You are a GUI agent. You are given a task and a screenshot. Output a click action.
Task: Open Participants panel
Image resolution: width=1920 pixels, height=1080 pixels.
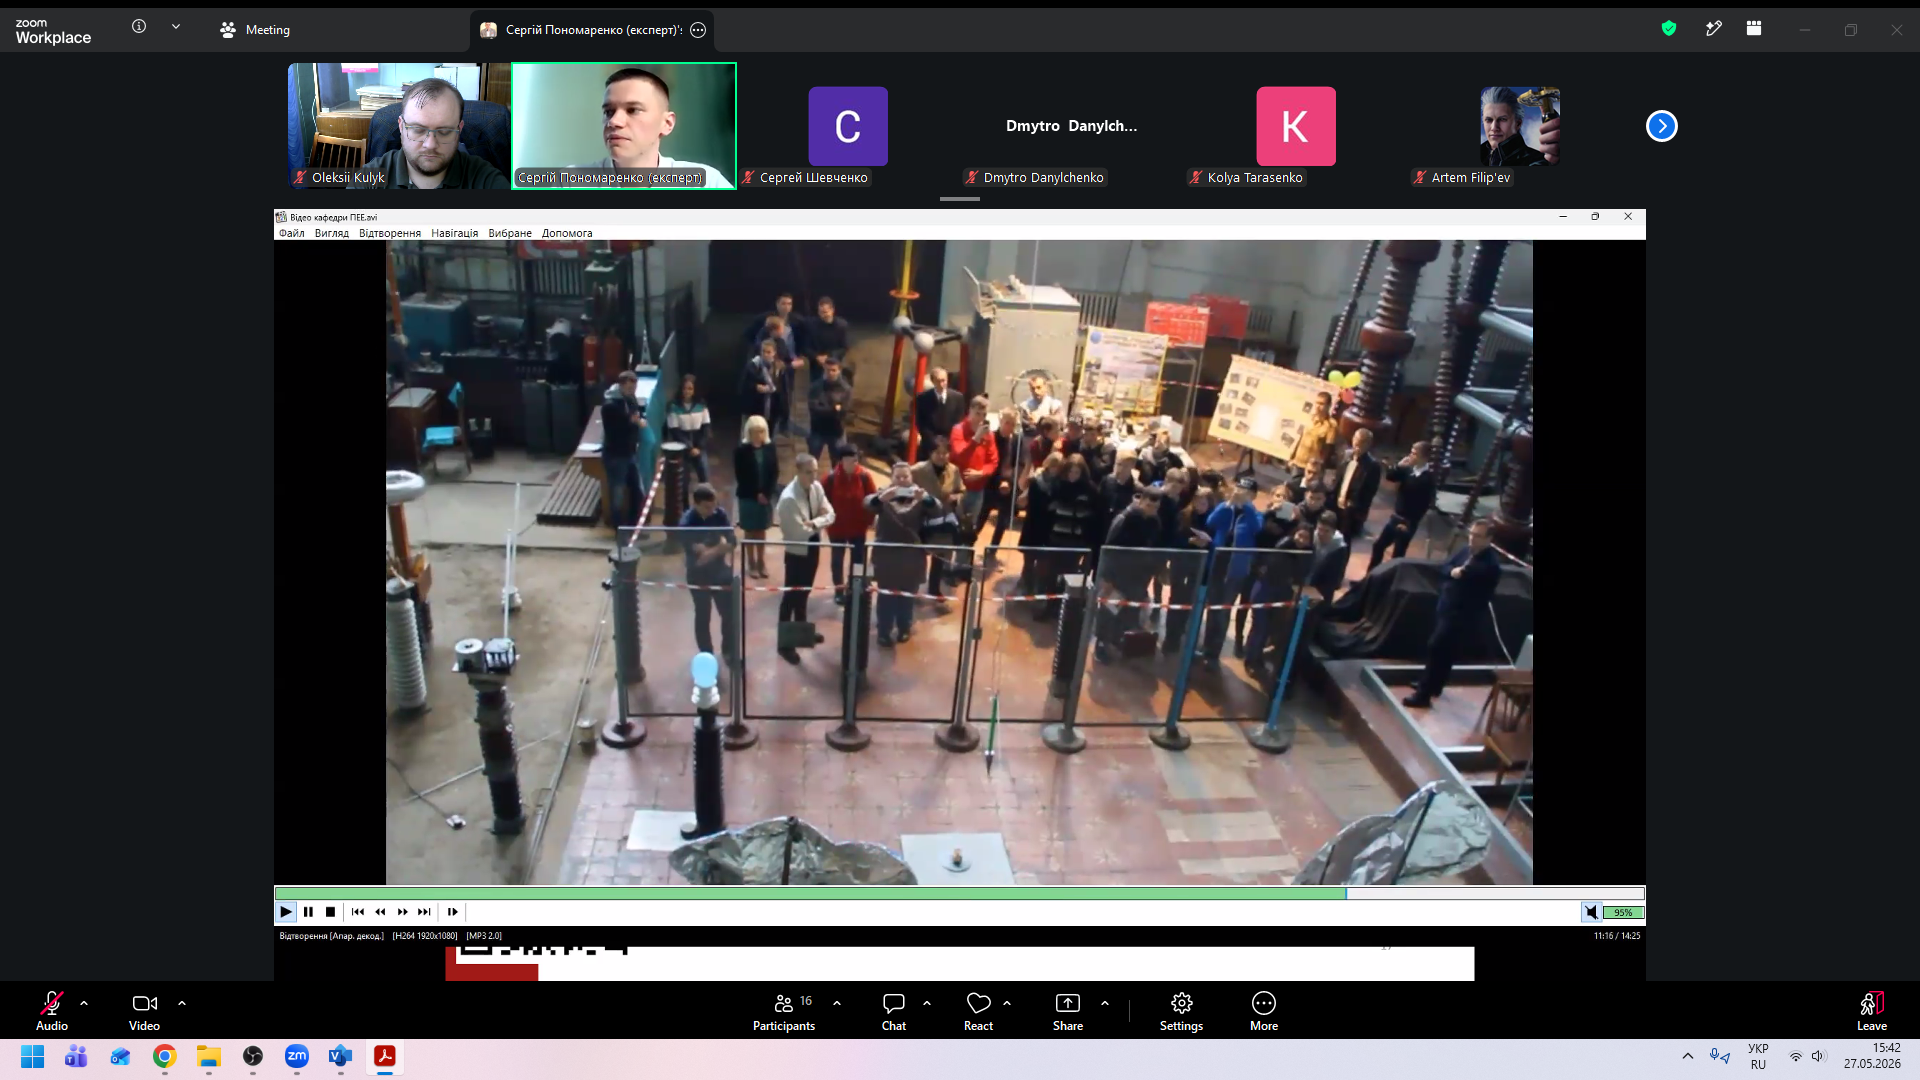[784, 1011]
